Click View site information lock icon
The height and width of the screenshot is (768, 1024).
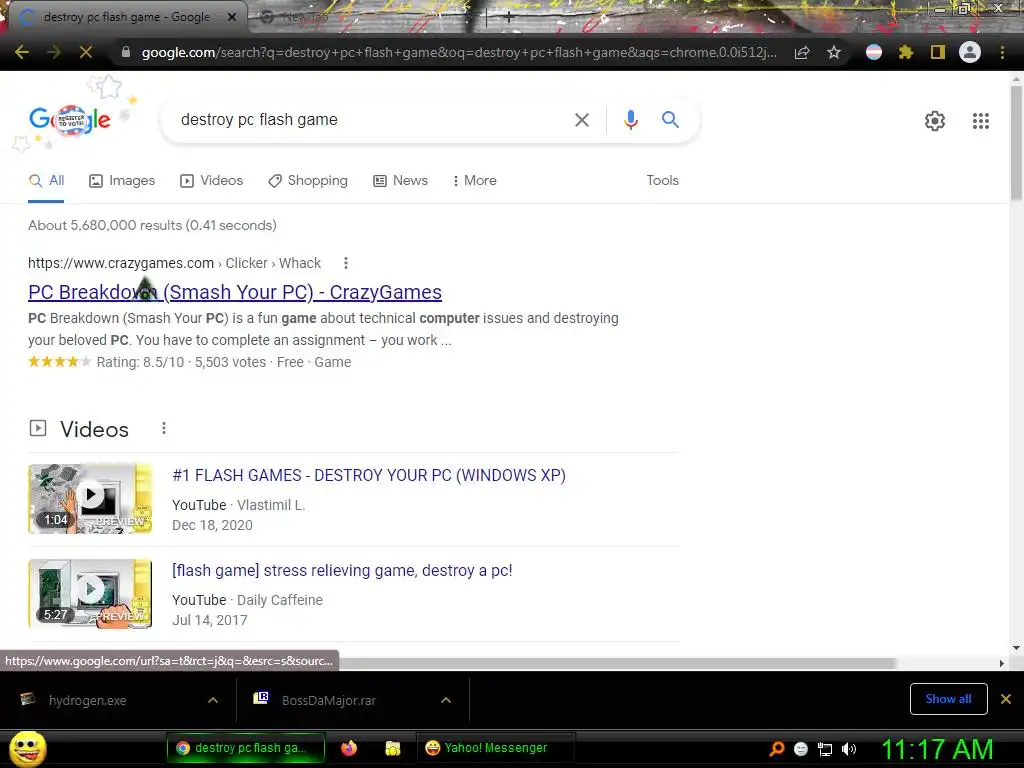click(x=126, y=52)
